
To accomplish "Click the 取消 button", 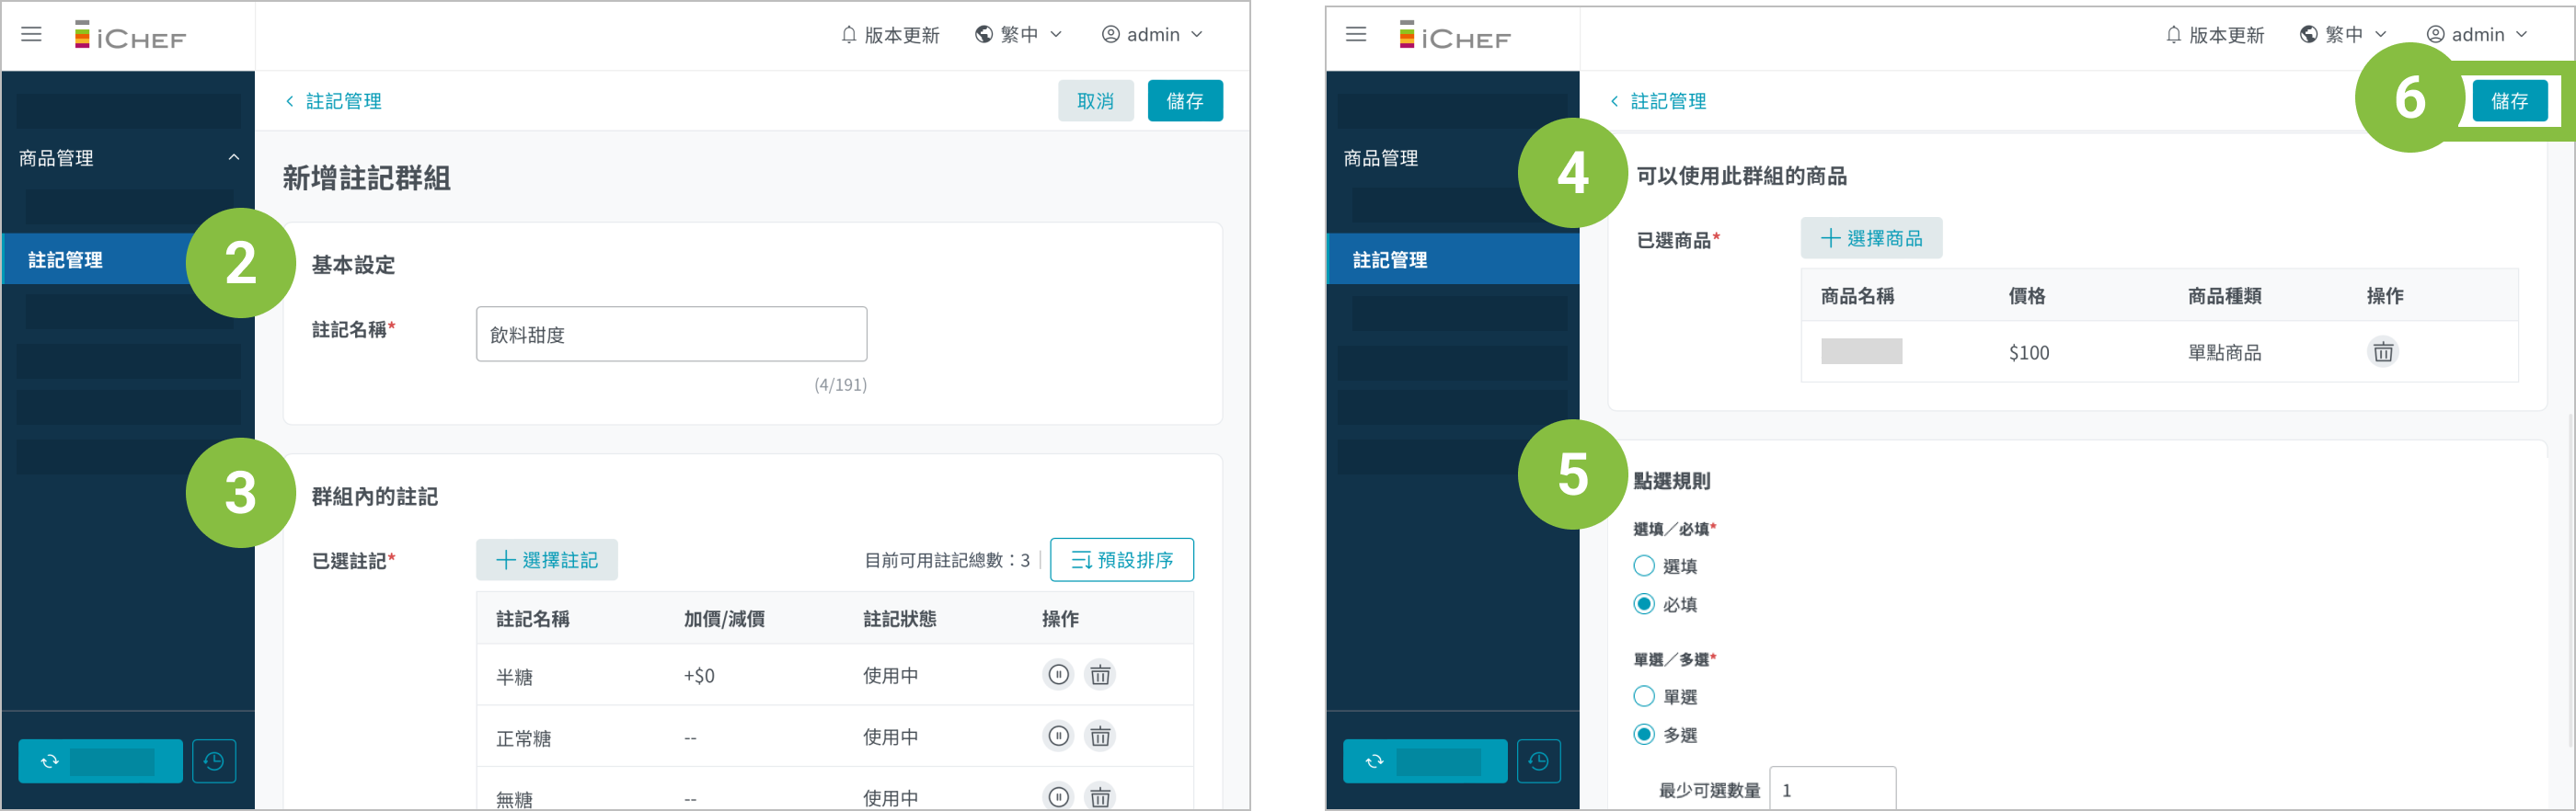I will 1095,101.
